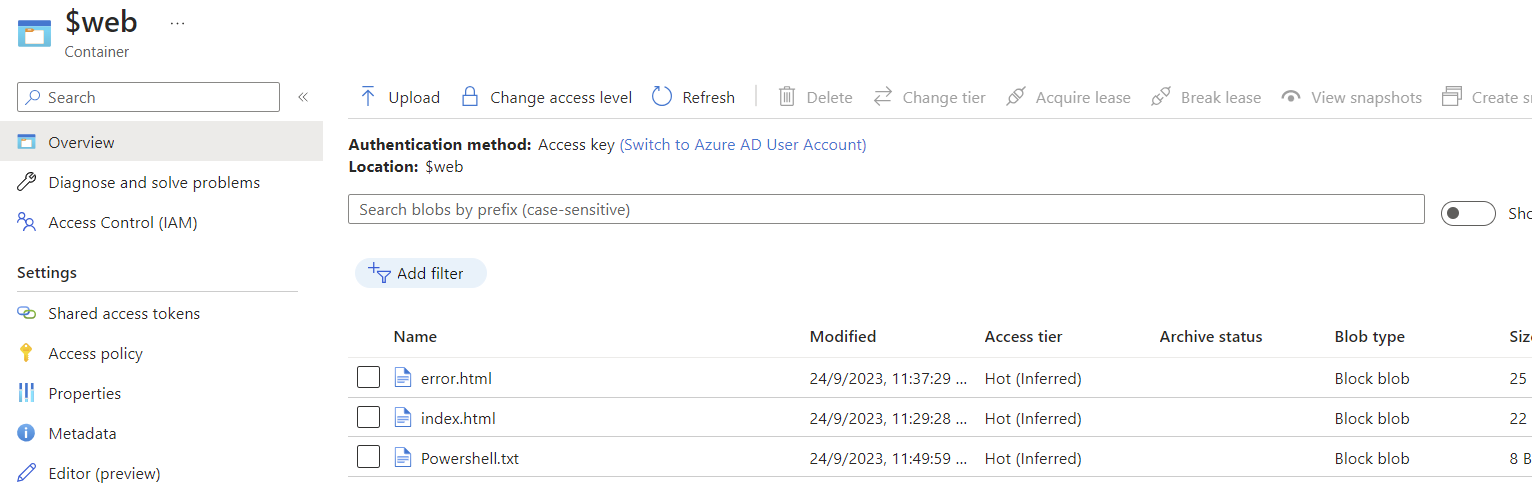Click the Properties bars icon

pos(27,393)
